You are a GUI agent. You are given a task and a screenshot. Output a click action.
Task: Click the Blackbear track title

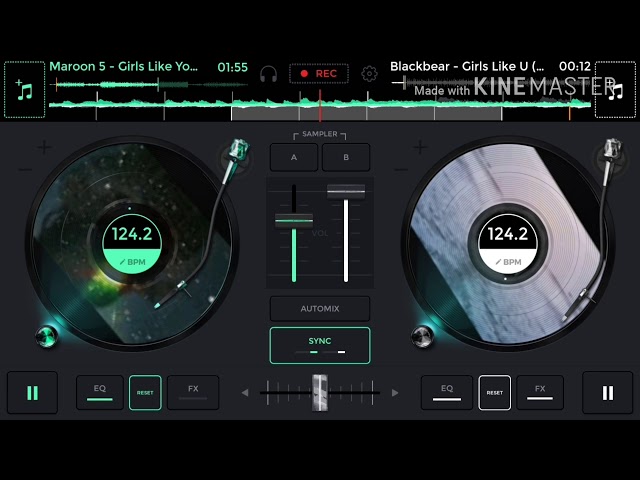click(467, 67)
